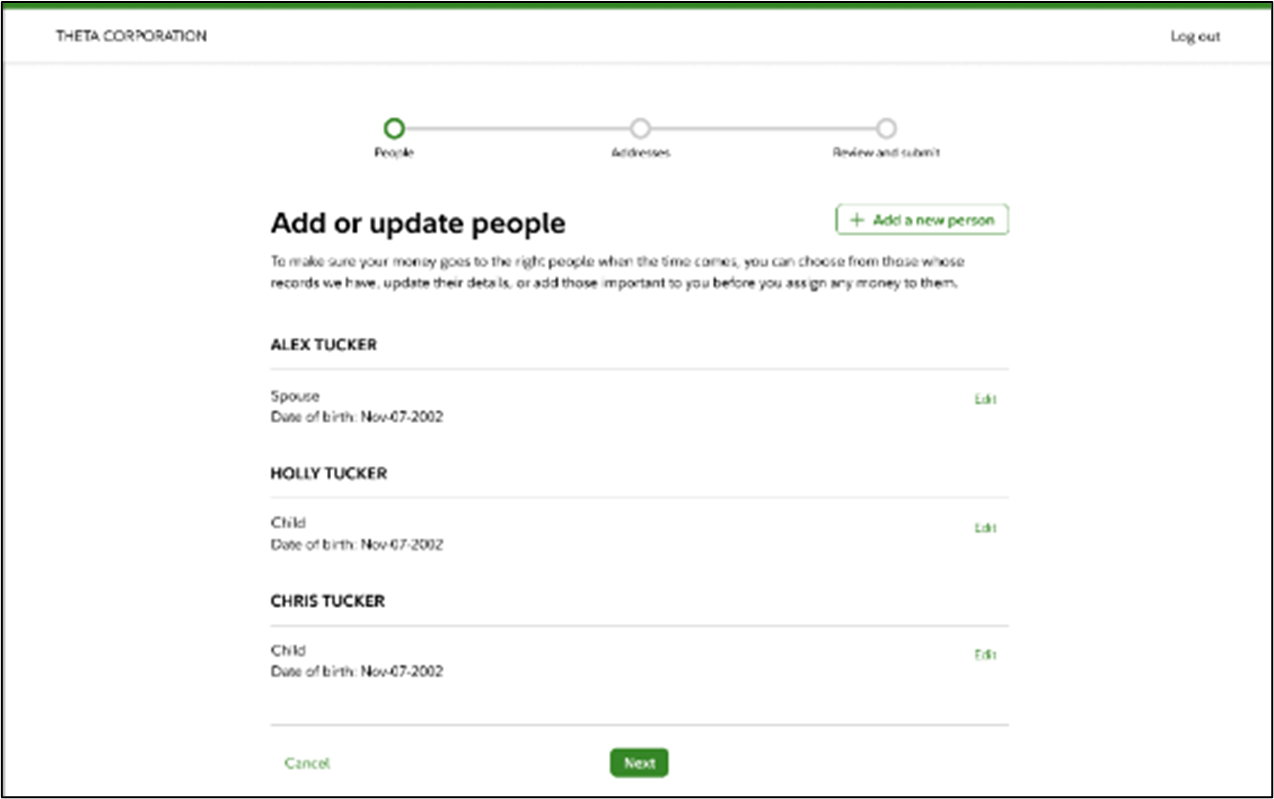The image size is (1274, 799).
Task: Select the CHRIS TUCKER name heading
Action: tap(327, 601)
